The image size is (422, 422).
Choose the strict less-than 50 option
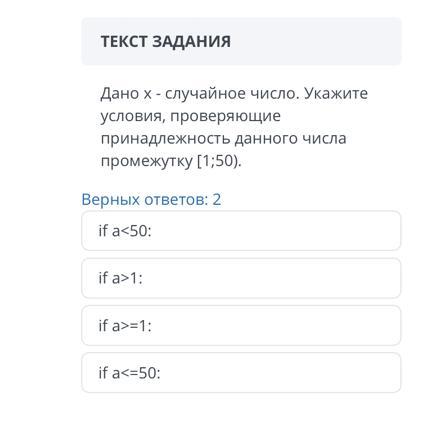[x=241, y=231]
